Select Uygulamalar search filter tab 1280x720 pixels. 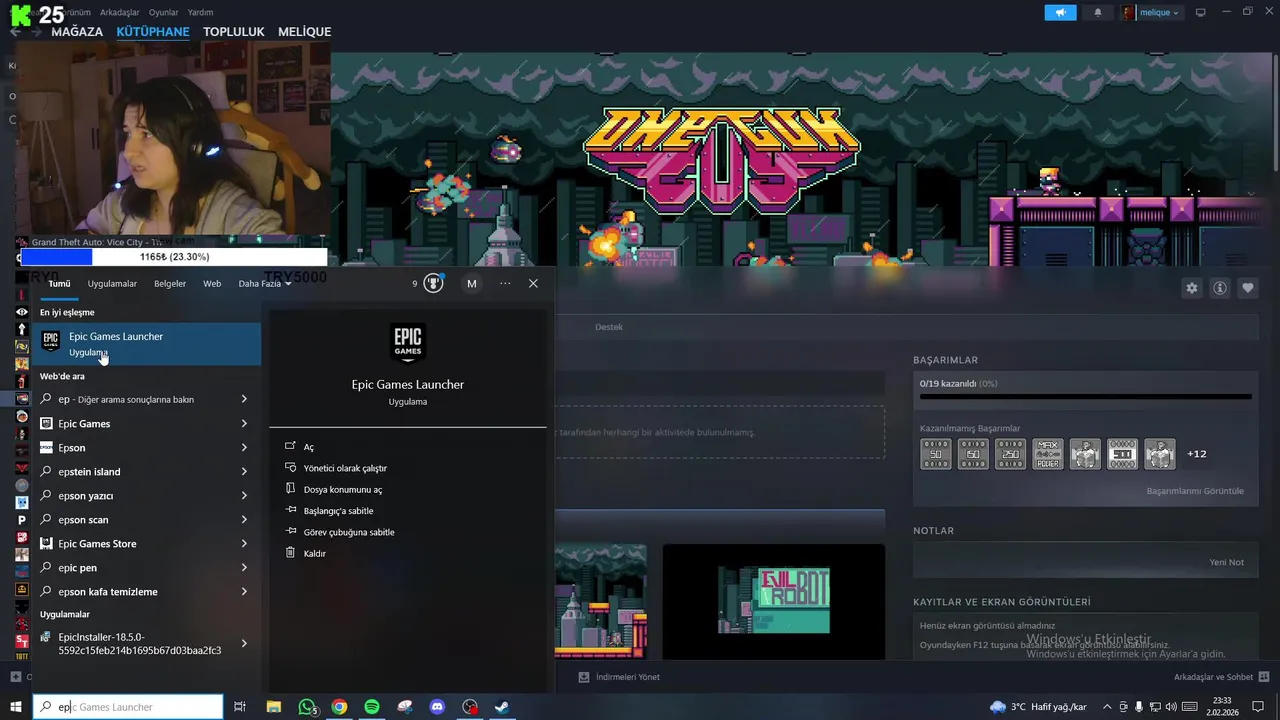coord(112,283)
